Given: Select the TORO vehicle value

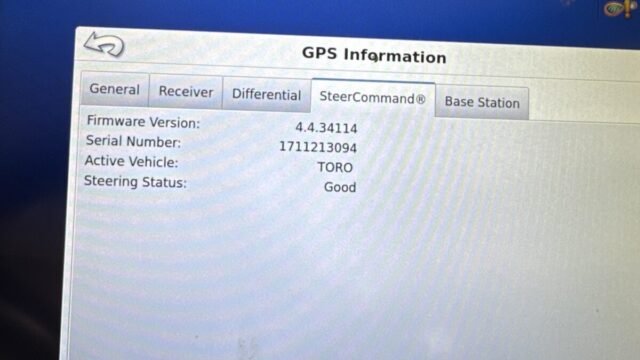Looking at the screenshot, I should pos(335,167).
